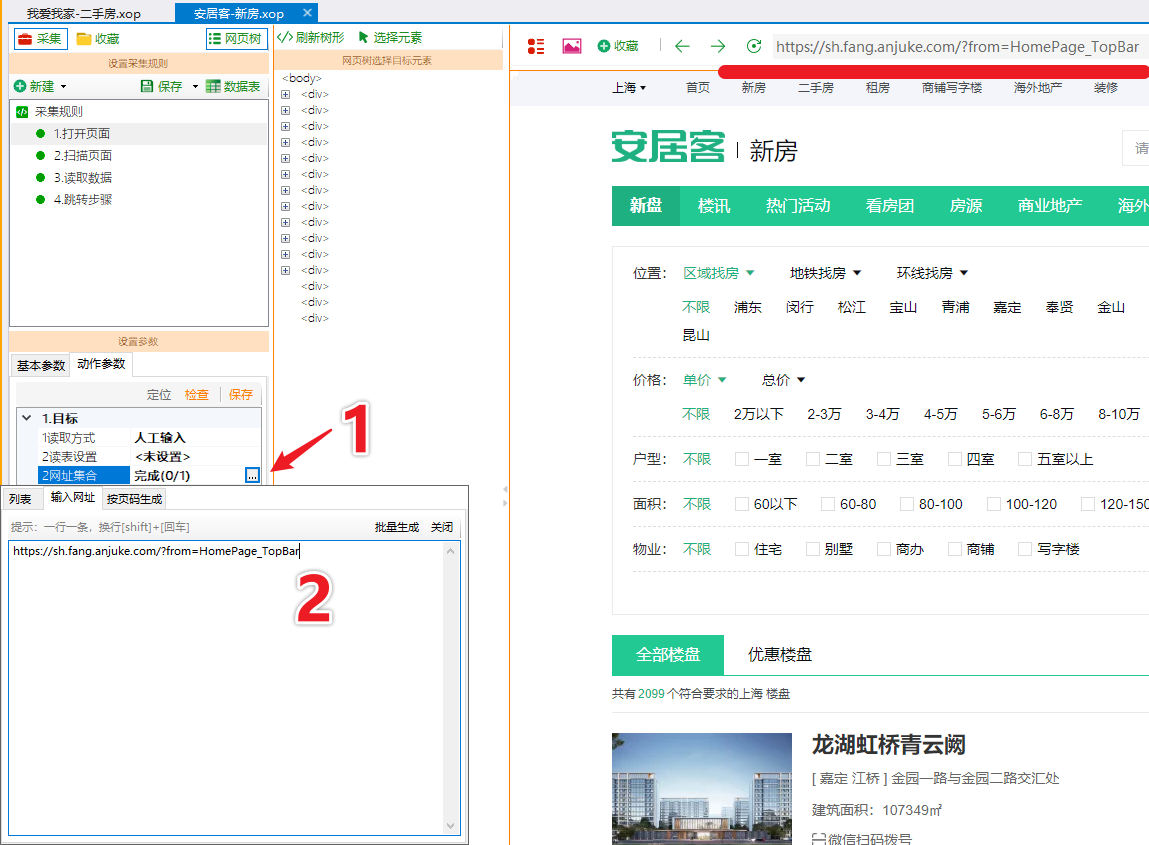Switch to 我爱我家-二手房.xop tab
Image resolution: width=1149 pixels, height=845 pixels.
pos(84,14)
